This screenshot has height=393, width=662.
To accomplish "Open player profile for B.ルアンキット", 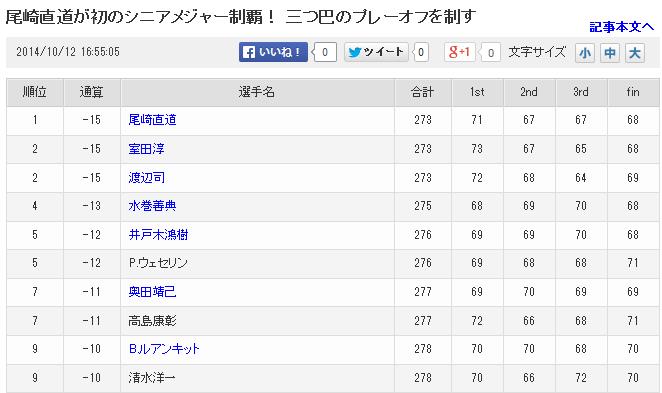I will [164, 349].
